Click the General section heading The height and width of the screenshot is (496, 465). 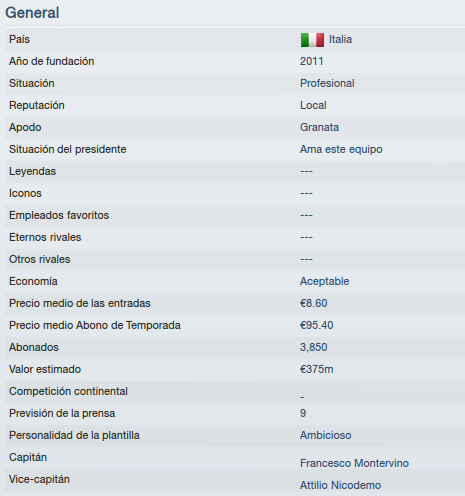coord(32,13)
